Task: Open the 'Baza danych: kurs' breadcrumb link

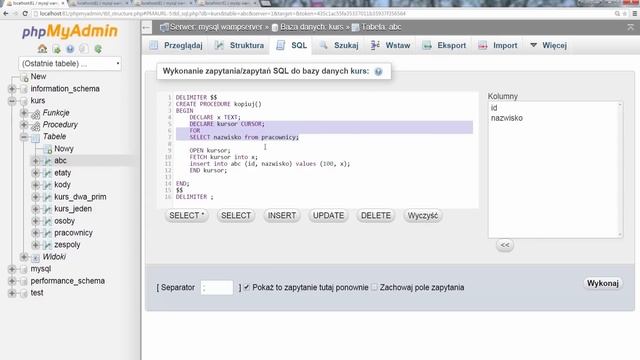Action: (312, 27)
